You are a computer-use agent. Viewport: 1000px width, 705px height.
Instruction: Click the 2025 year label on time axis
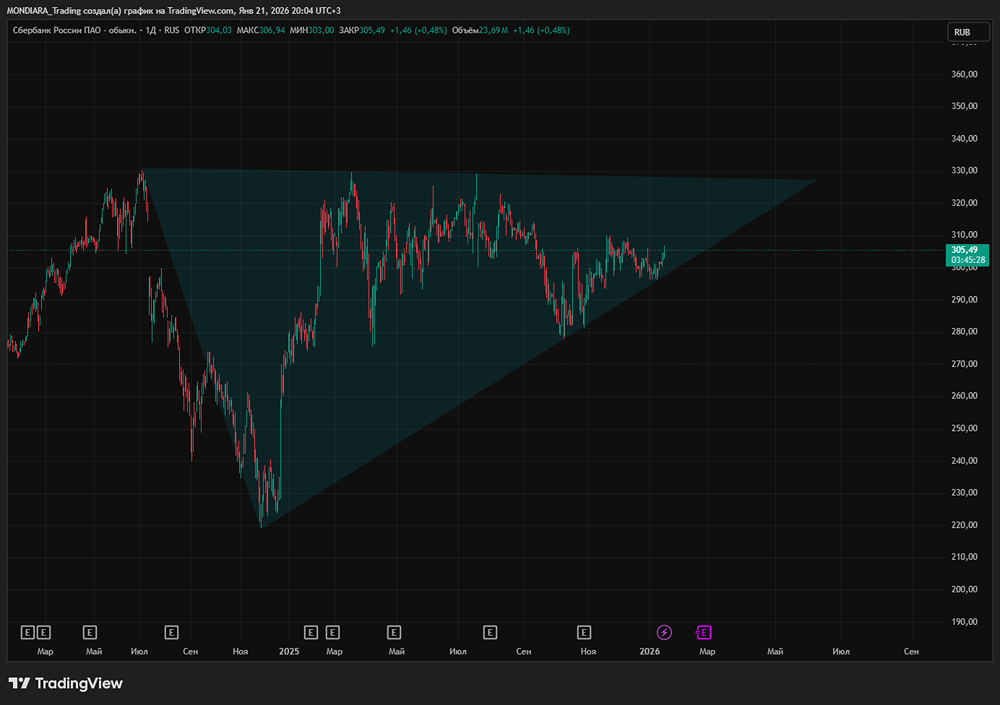[289, 651]
